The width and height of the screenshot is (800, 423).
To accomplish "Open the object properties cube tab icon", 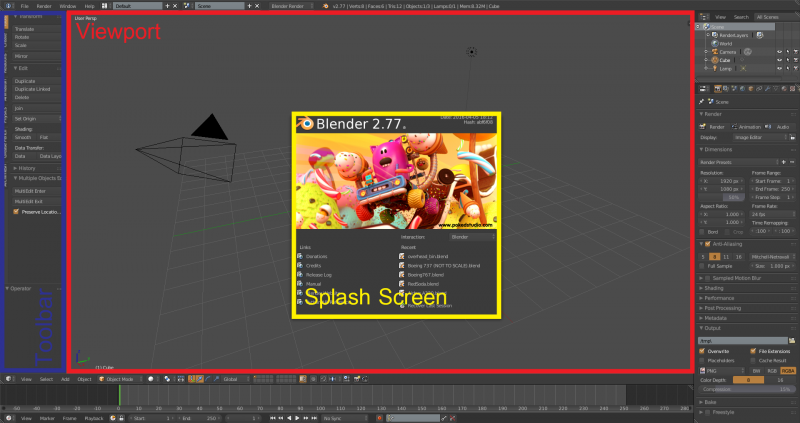I will pyautogui.click(x=751, y=88).
